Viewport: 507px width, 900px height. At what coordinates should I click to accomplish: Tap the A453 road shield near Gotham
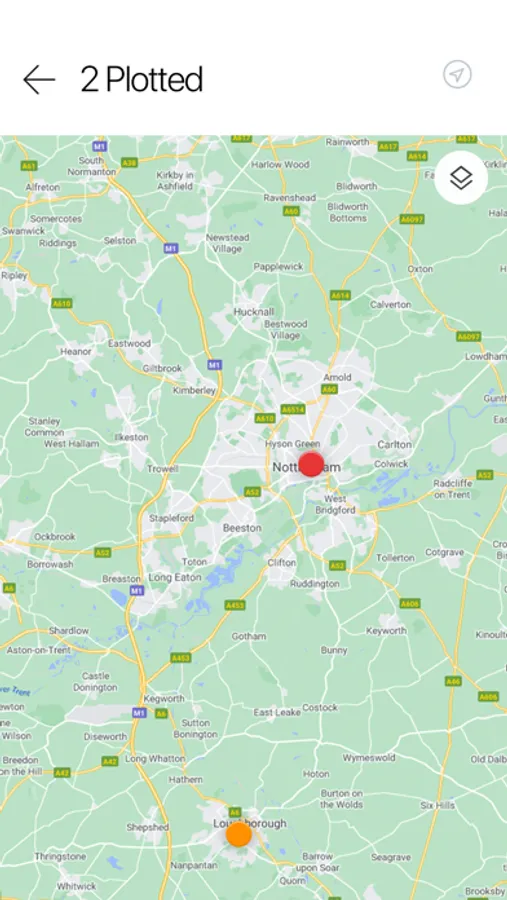(235, 605)
